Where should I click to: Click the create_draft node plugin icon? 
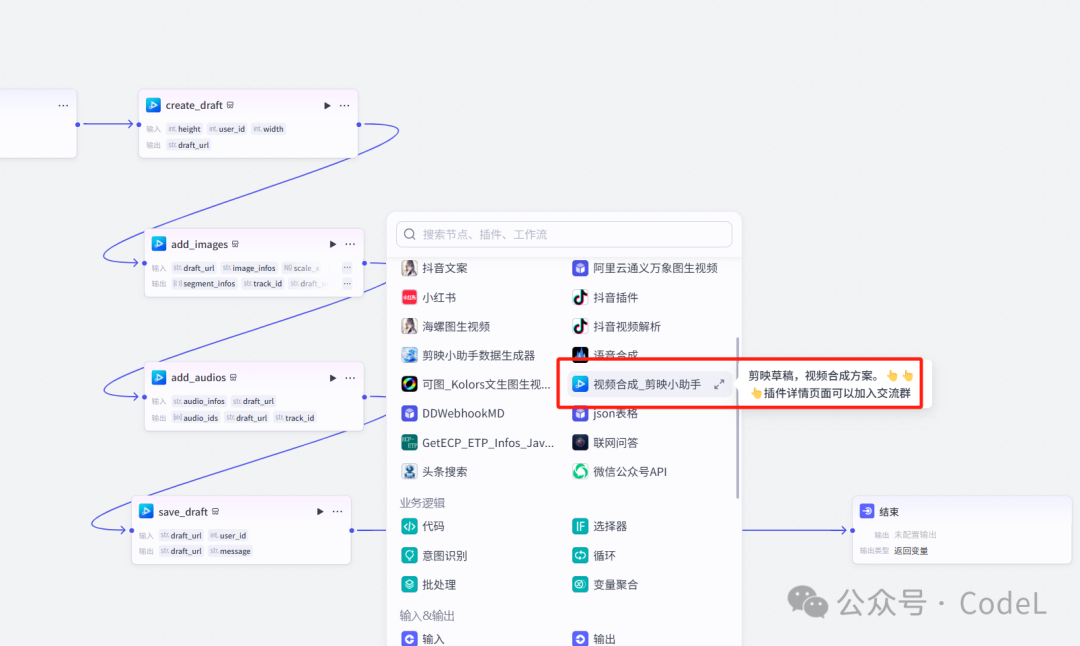[153, 105]
